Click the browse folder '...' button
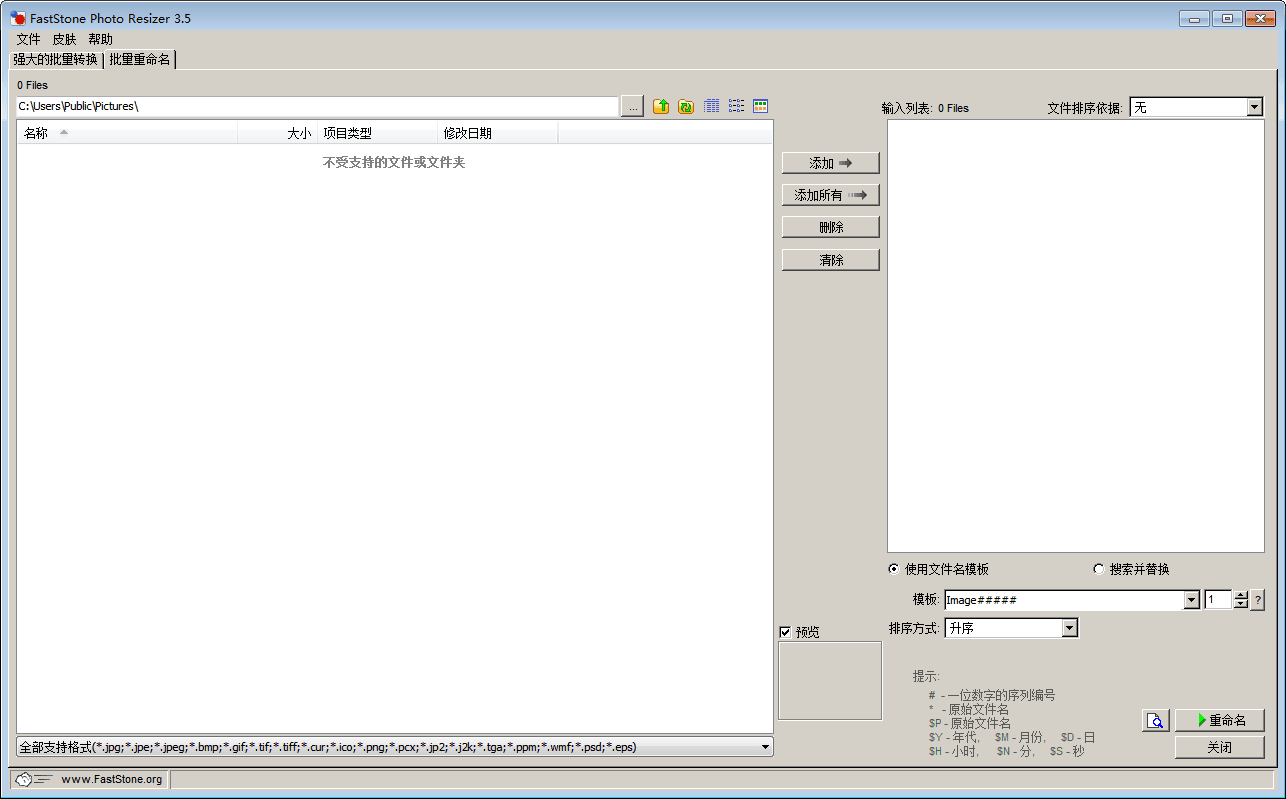Image resolution: width=1286 pixels, height=799 pixels. 632,106
